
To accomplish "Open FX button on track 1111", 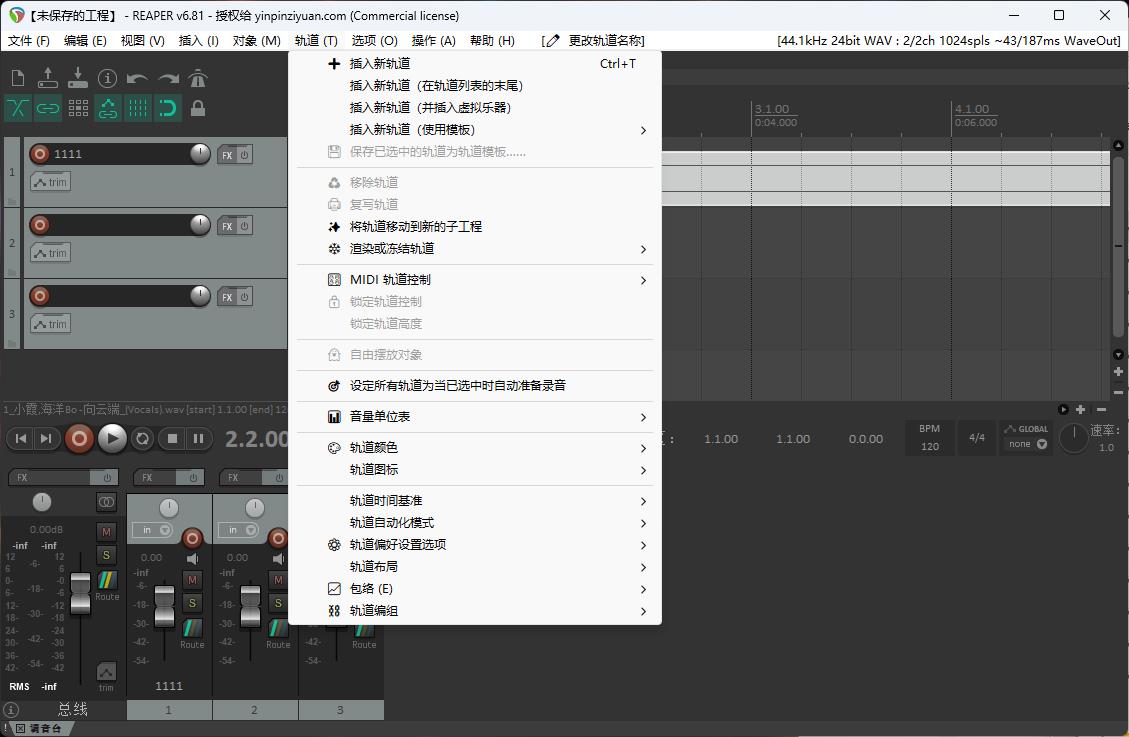I will pos(227,155).
